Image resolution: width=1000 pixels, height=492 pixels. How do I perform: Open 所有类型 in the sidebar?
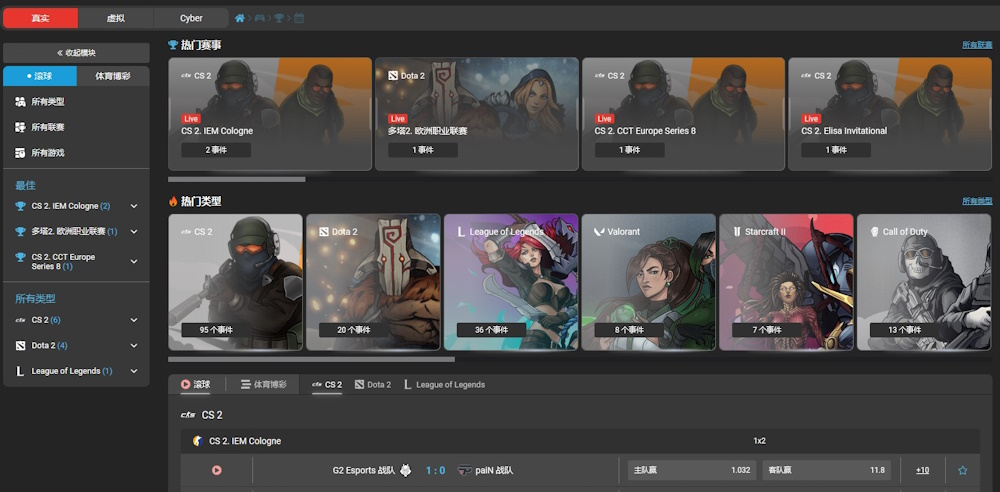47,102
